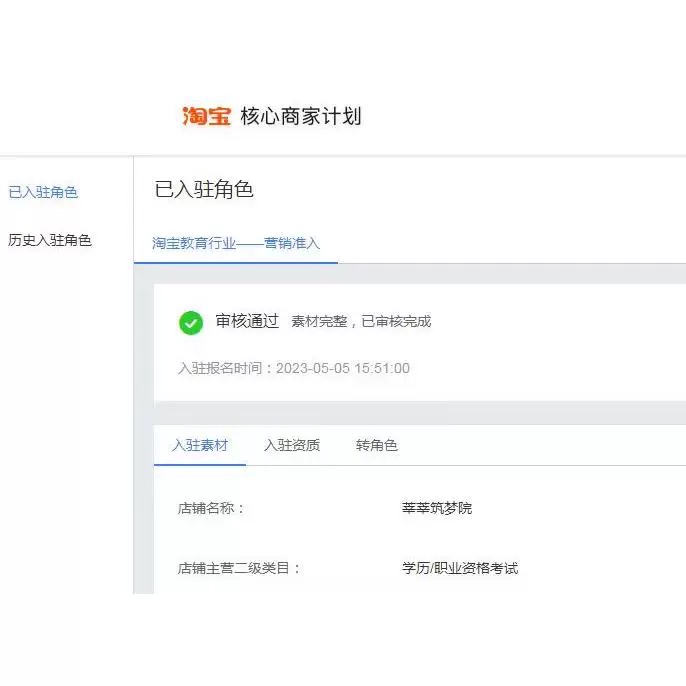Click the 审核通过 status text
This screenshot has width=686, height=686.
coord(247,321)
